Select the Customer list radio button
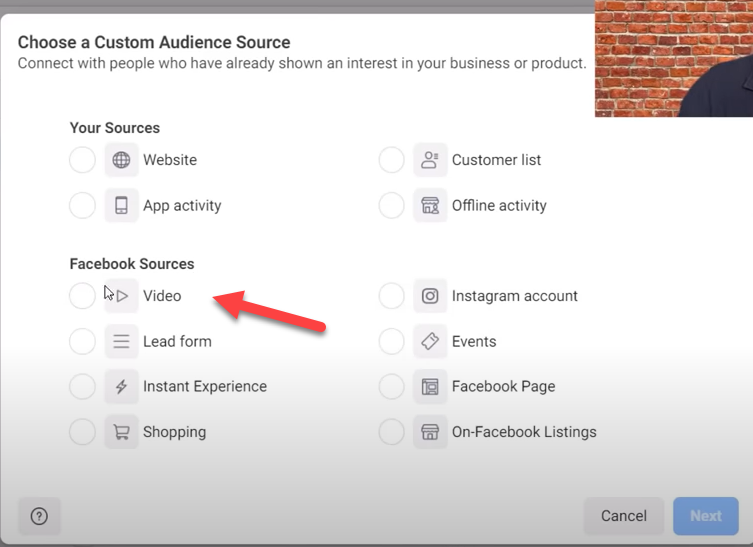This screenshot has width=753, height=547. [x=391, y=160]
